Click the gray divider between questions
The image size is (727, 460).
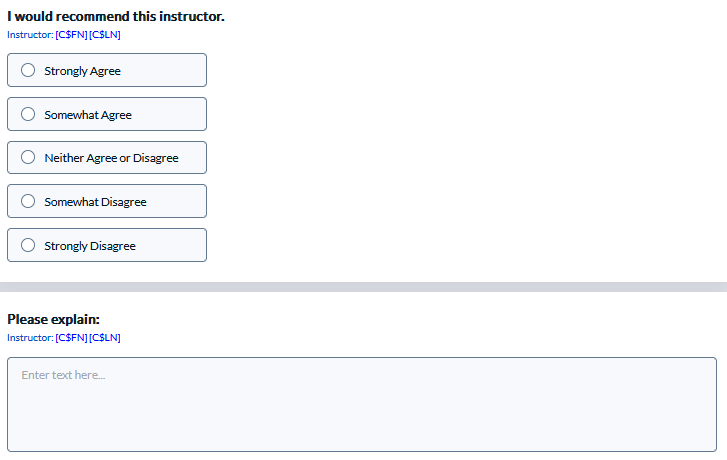coord(364,287)
